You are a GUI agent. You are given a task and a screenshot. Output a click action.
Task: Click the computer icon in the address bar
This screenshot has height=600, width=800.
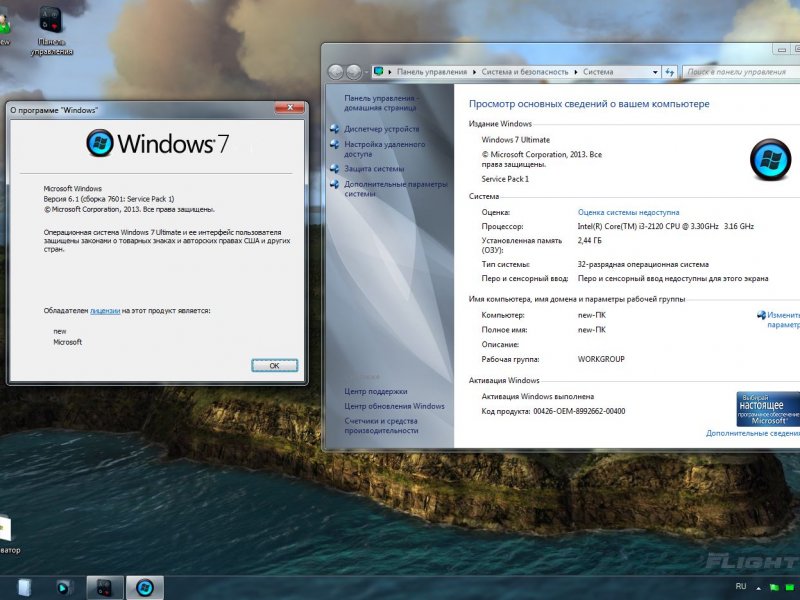click(x=379, y=71)
